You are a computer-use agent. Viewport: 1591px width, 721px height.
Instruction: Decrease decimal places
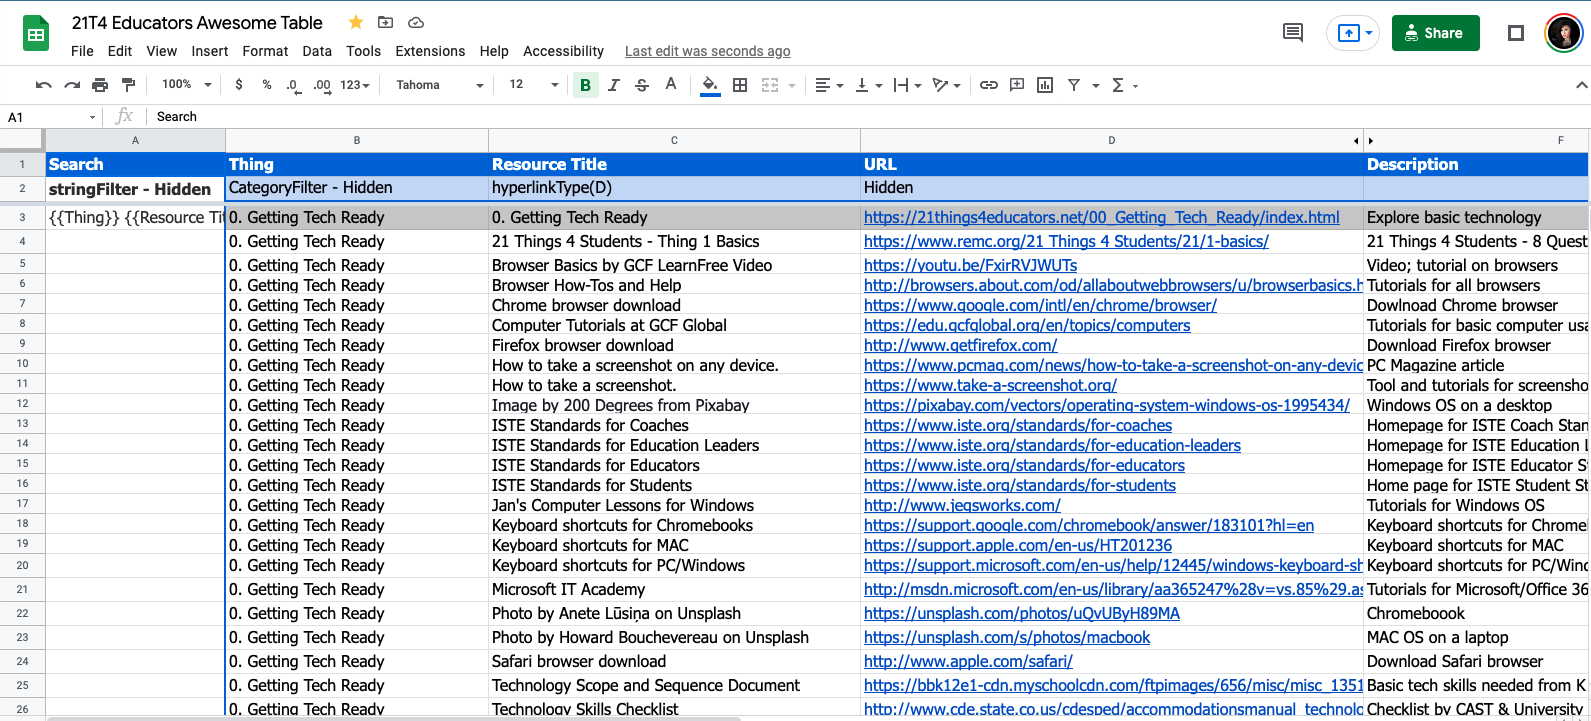[292, 85]
